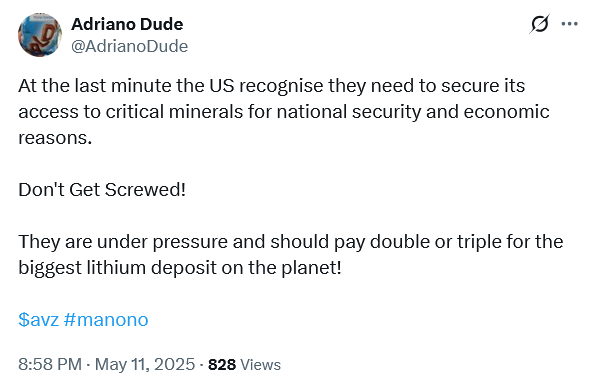
Task: Click the 828 view count number
Action: (x=222, y=364)
